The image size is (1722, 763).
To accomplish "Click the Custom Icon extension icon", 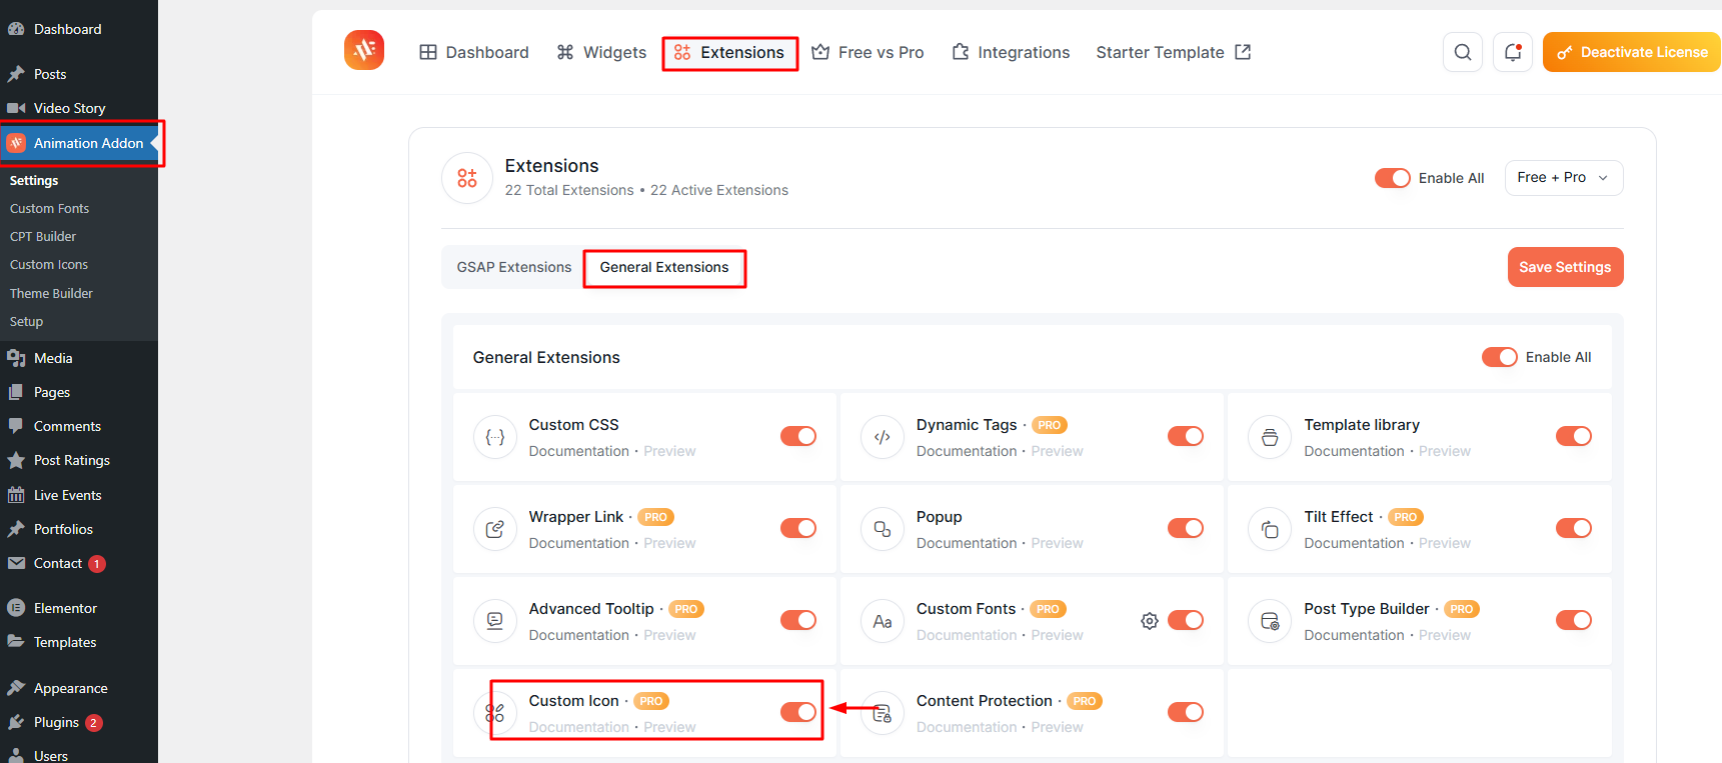I will click(495, 713).
